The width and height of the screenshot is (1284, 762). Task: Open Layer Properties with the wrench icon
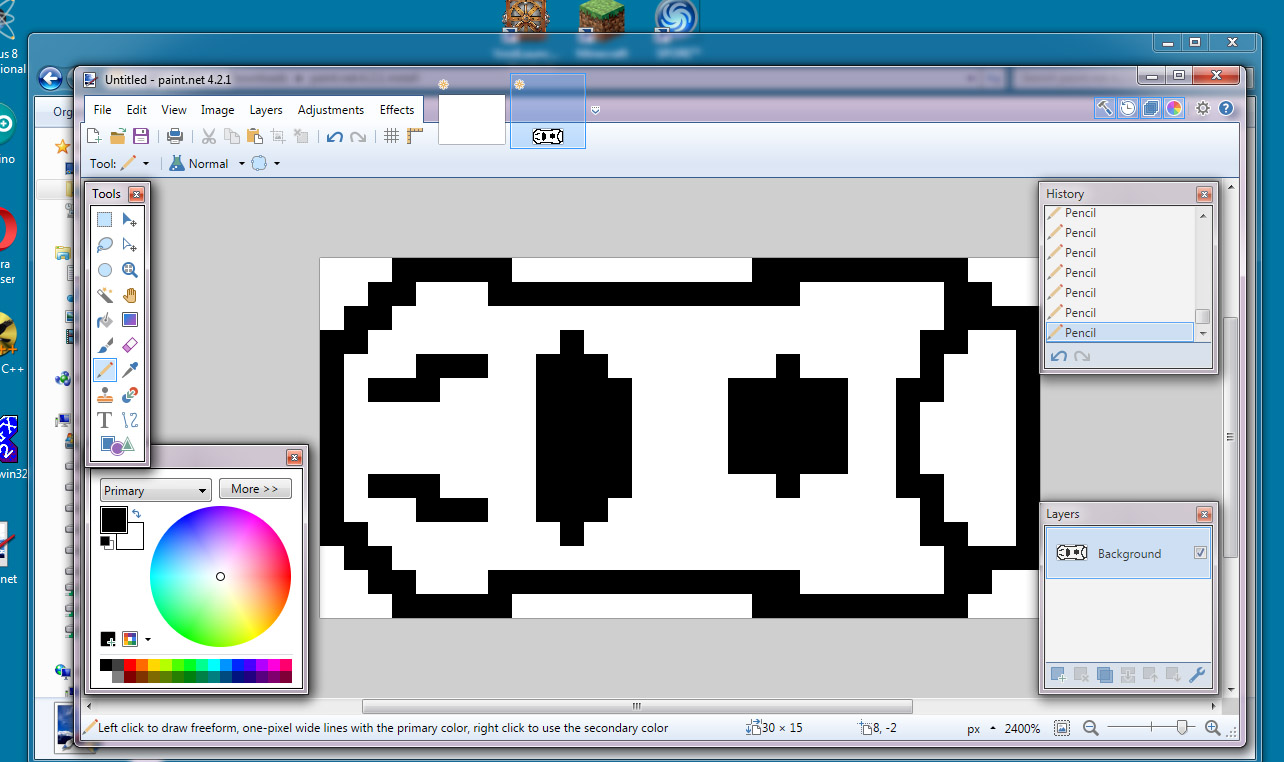(1197, 675)
